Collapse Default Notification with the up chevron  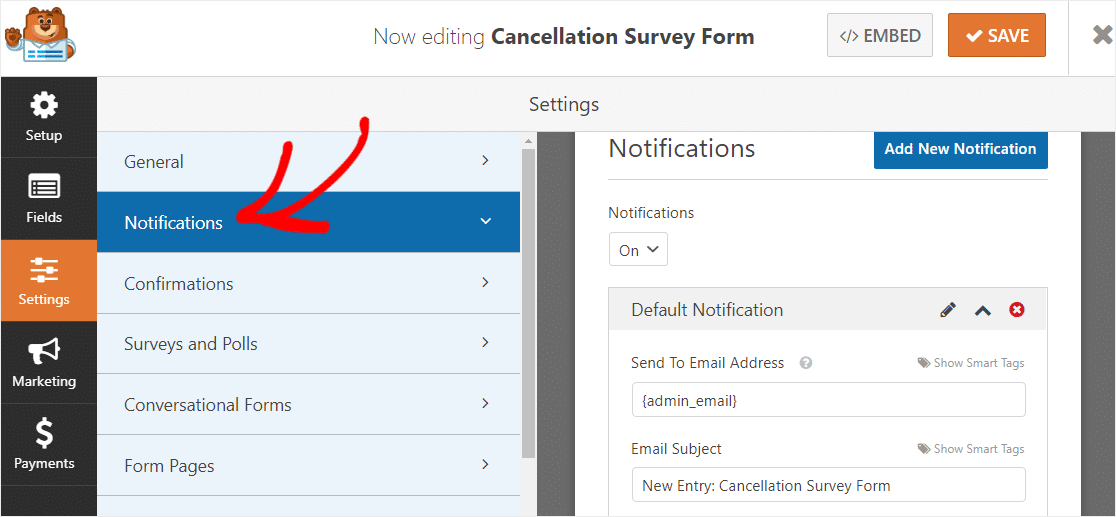click(x=983, y=310)
